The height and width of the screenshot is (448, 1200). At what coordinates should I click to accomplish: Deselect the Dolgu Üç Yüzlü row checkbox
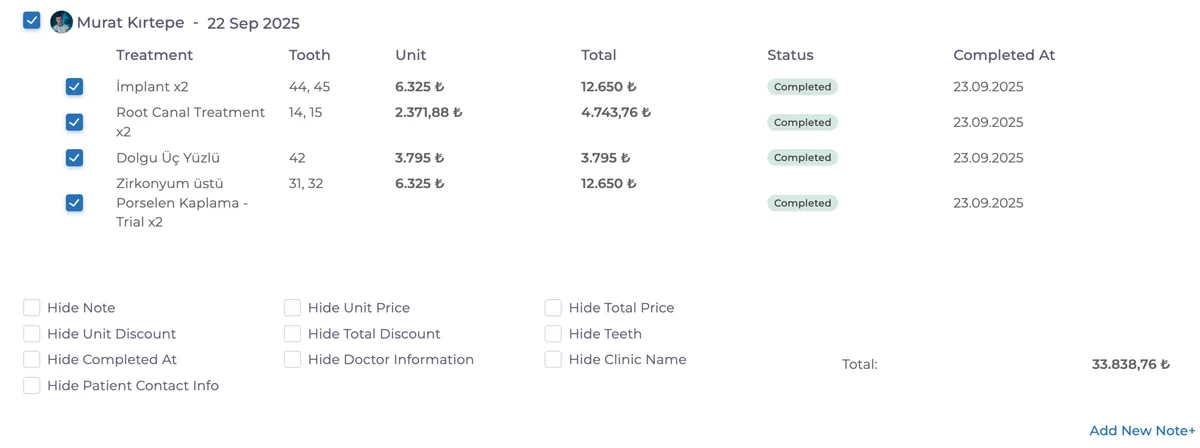tap(74, 158)
